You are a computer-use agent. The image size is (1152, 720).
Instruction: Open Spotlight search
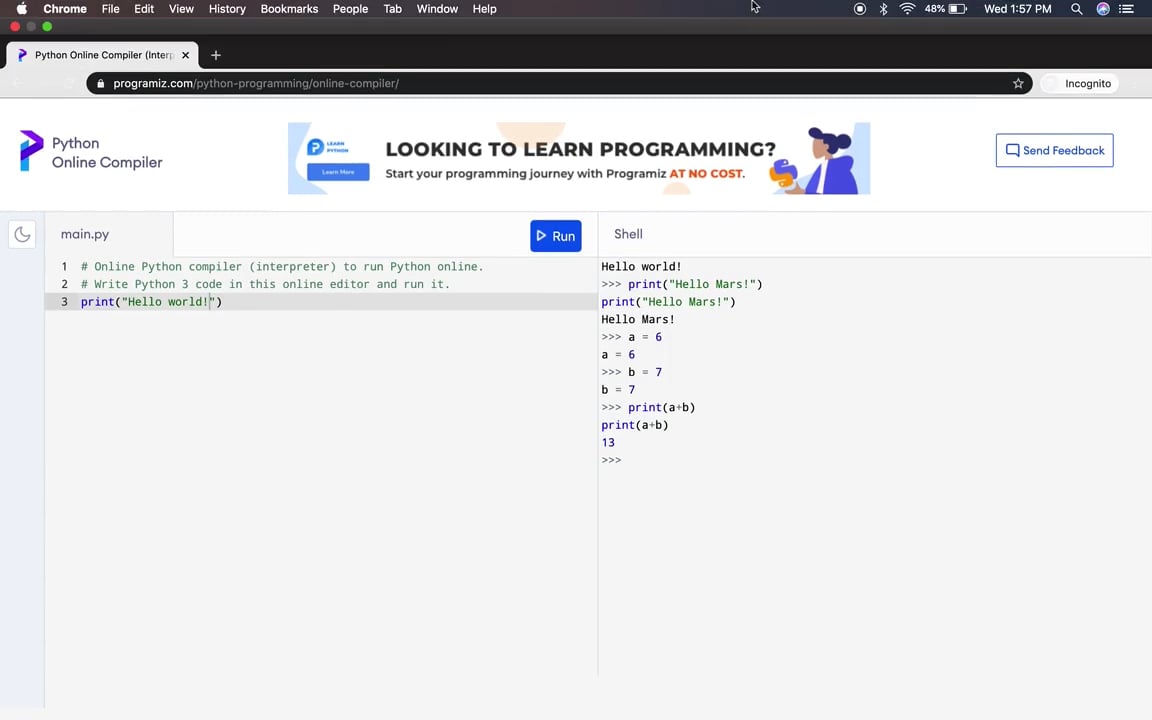click(1076, 9)
